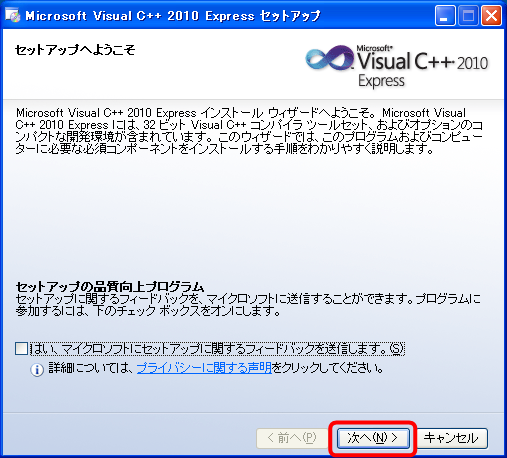Open the プライバシーに関する声明 link
This screenshot has height=458, width=507.
tap(204, 368)
